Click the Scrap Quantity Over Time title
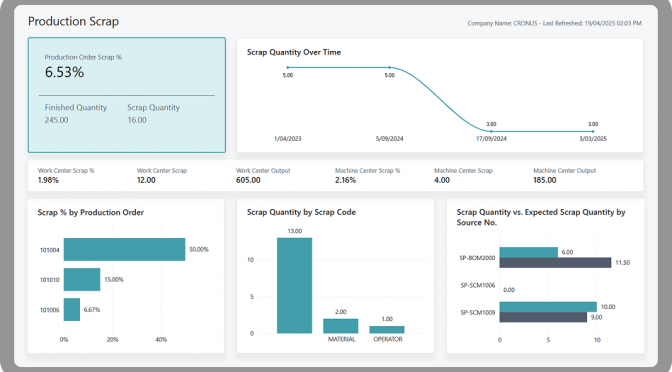672x372 pixels. click(x=294, y=52)
